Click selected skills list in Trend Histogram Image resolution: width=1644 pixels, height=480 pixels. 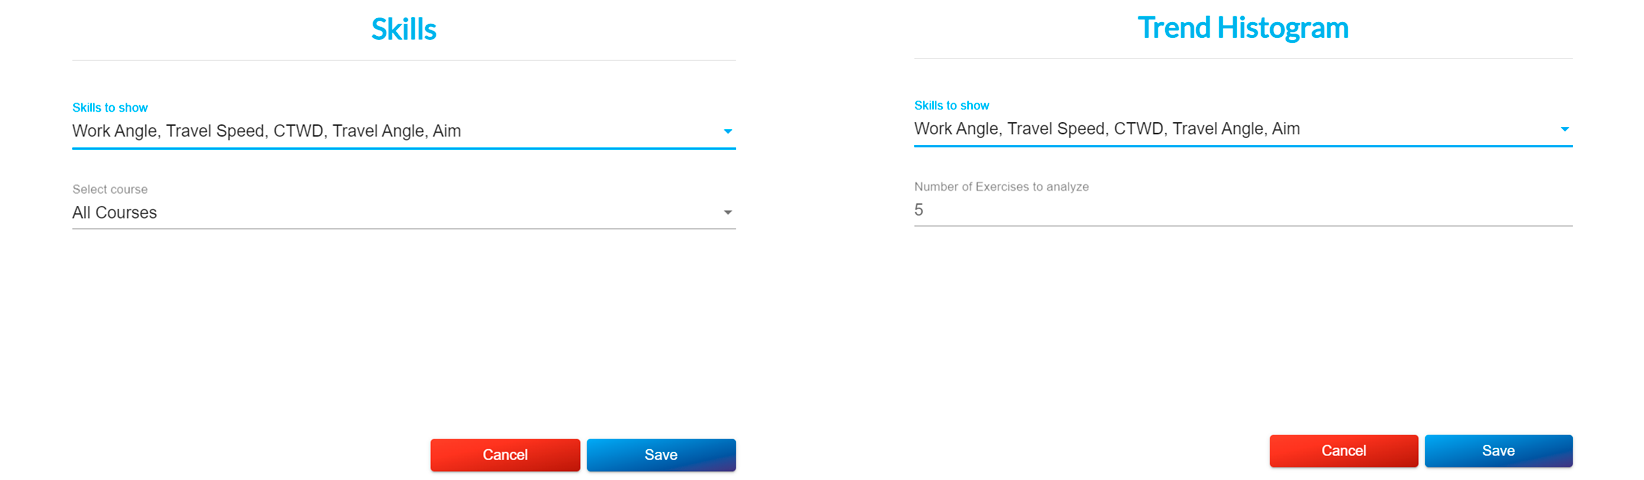pos(1107,129)
